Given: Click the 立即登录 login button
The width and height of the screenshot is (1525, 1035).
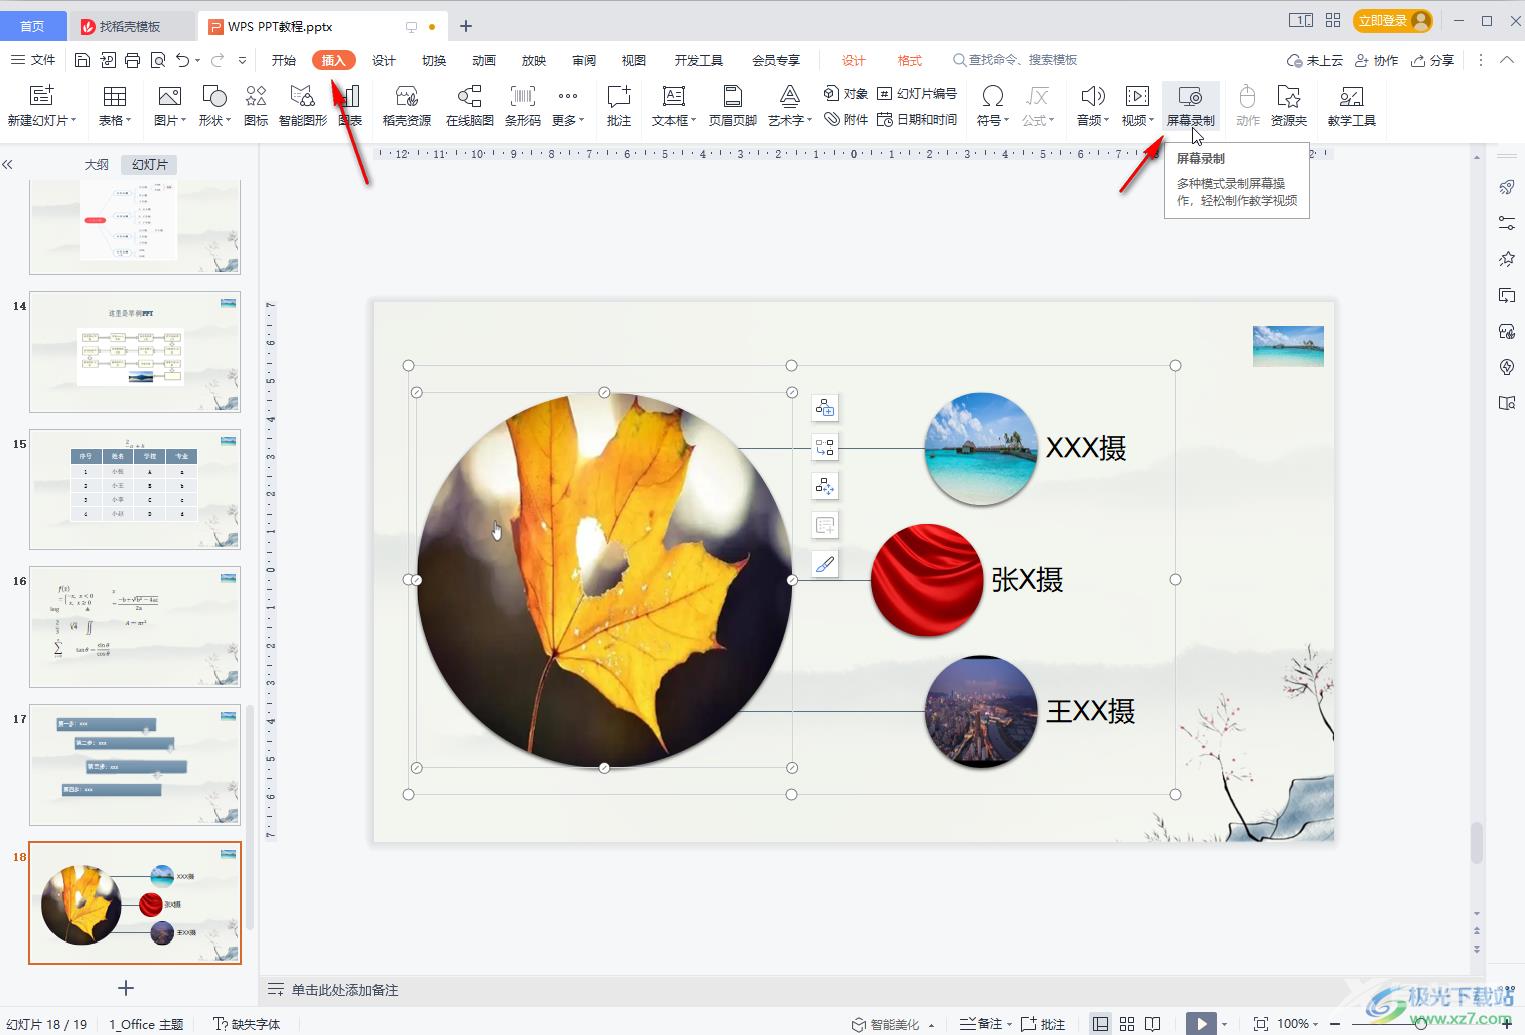Looking at the screenshot, I should [1393, 20].
